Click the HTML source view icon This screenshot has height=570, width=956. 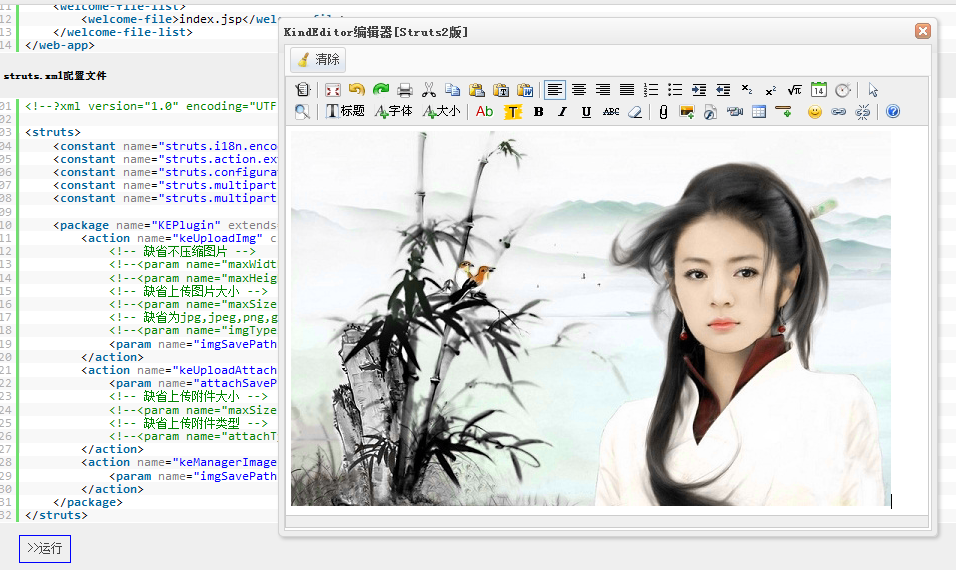pyautogui.click(x=303, y=90)
